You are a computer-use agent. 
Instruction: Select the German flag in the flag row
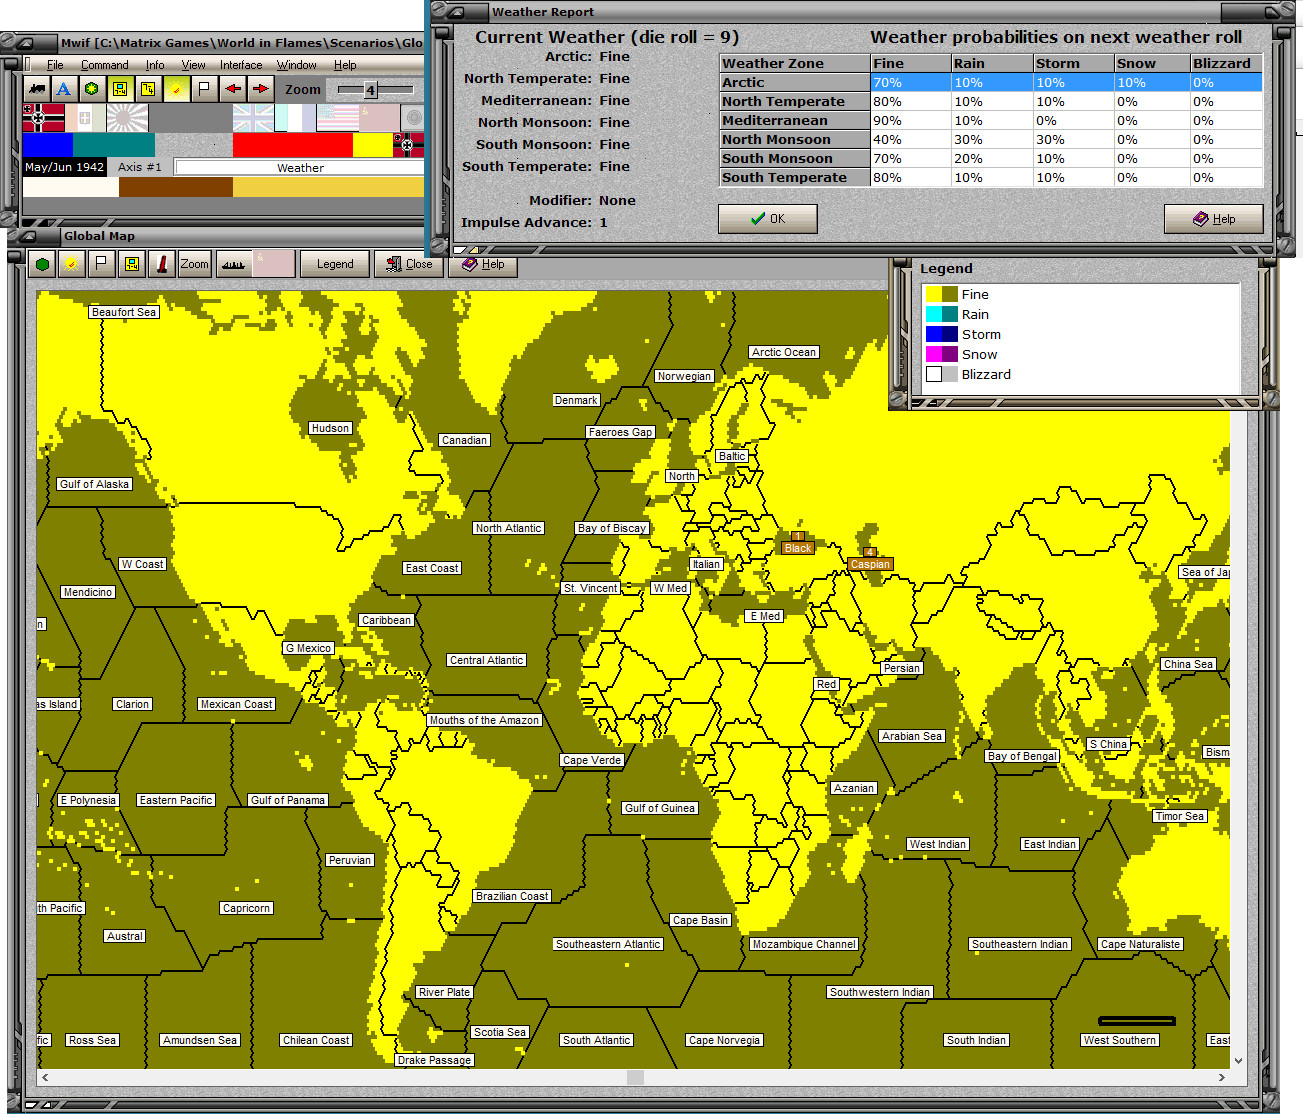coord(43,118)
